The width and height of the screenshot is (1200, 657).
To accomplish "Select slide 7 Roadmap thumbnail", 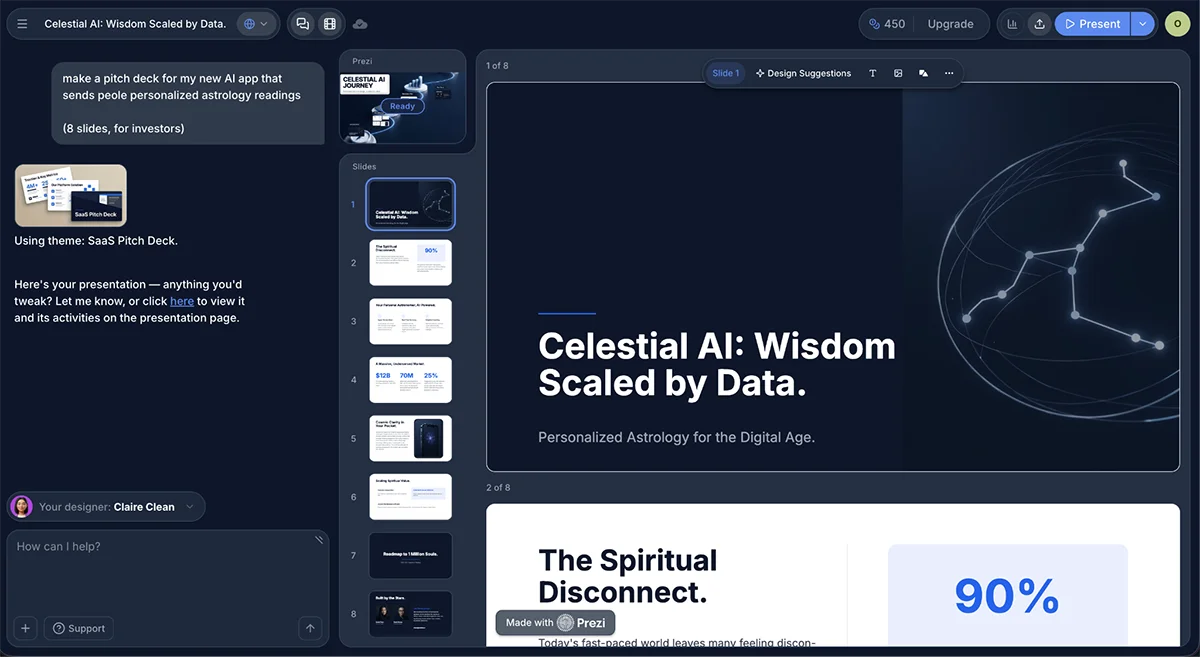I will 411,555.
